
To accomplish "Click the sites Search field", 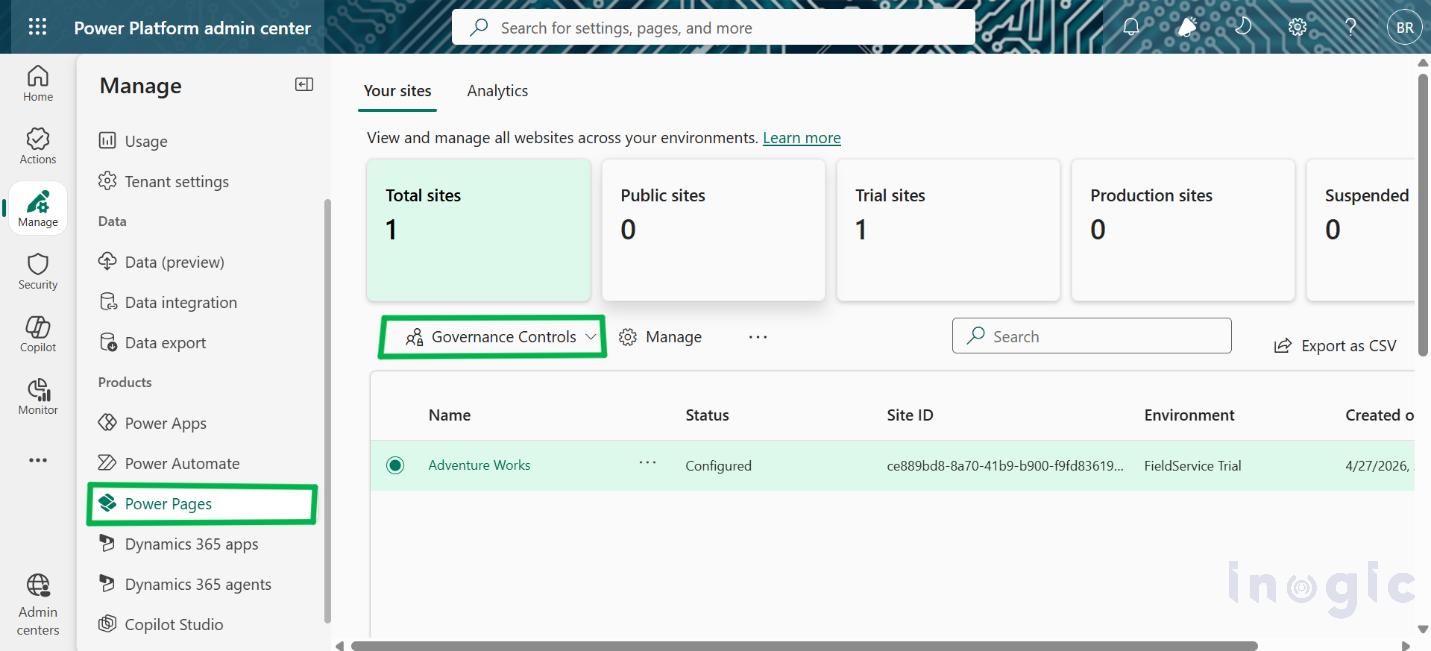I will coord(1091,336).
